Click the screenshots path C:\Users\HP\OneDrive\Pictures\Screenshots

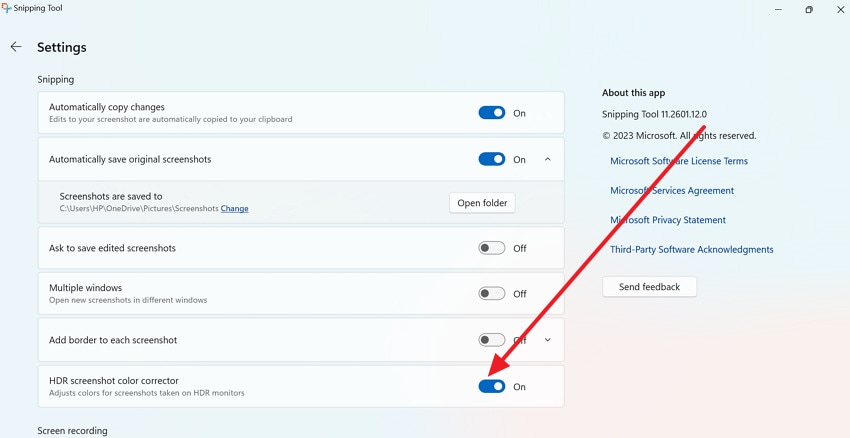click(139, 208)
